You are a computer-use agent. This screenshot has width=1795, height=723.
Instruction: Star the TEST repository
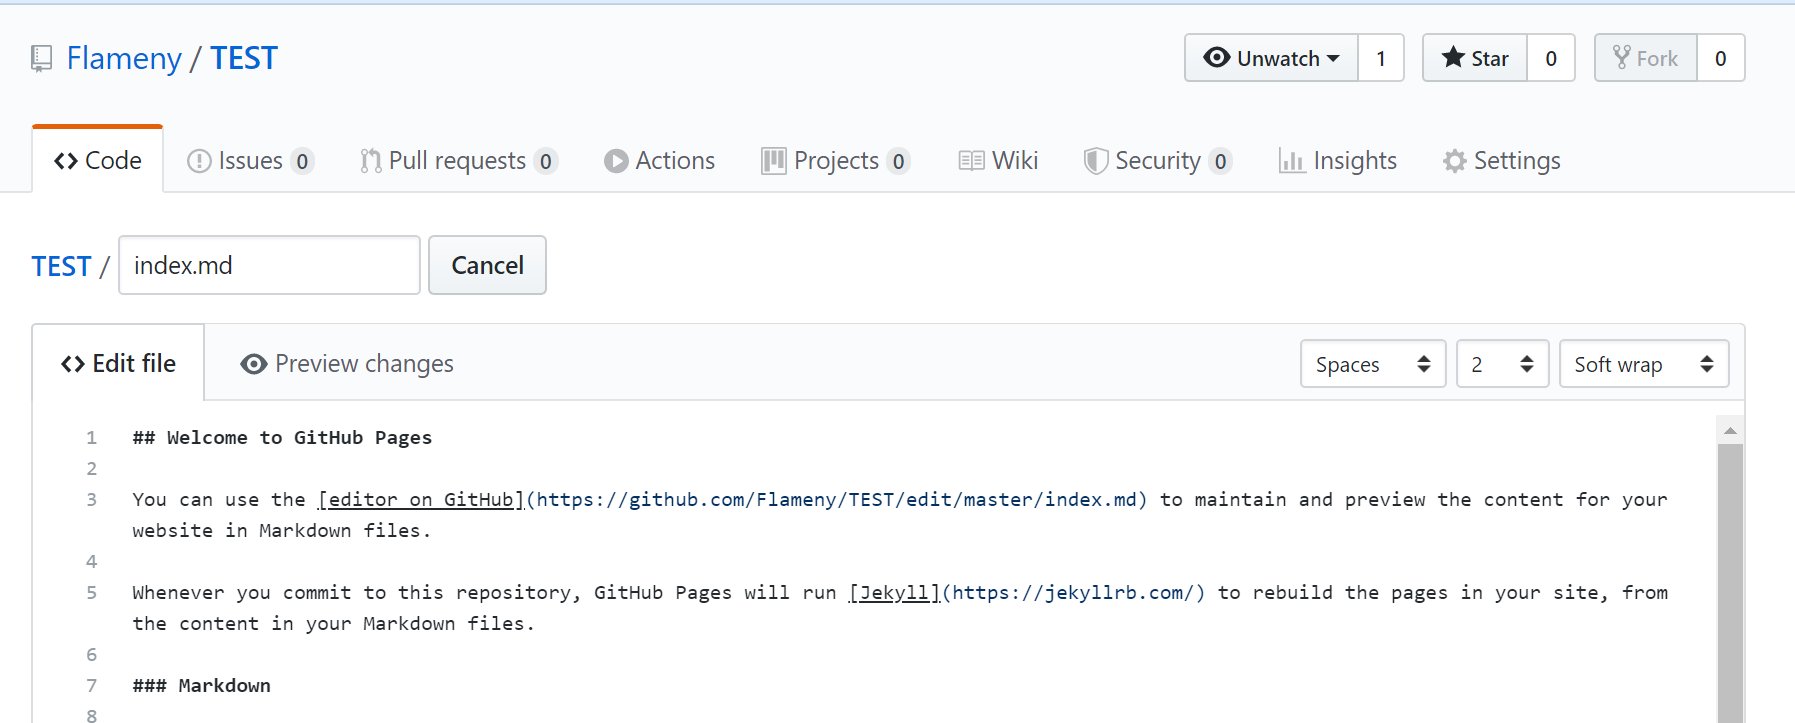click(x=1475, y=58)
